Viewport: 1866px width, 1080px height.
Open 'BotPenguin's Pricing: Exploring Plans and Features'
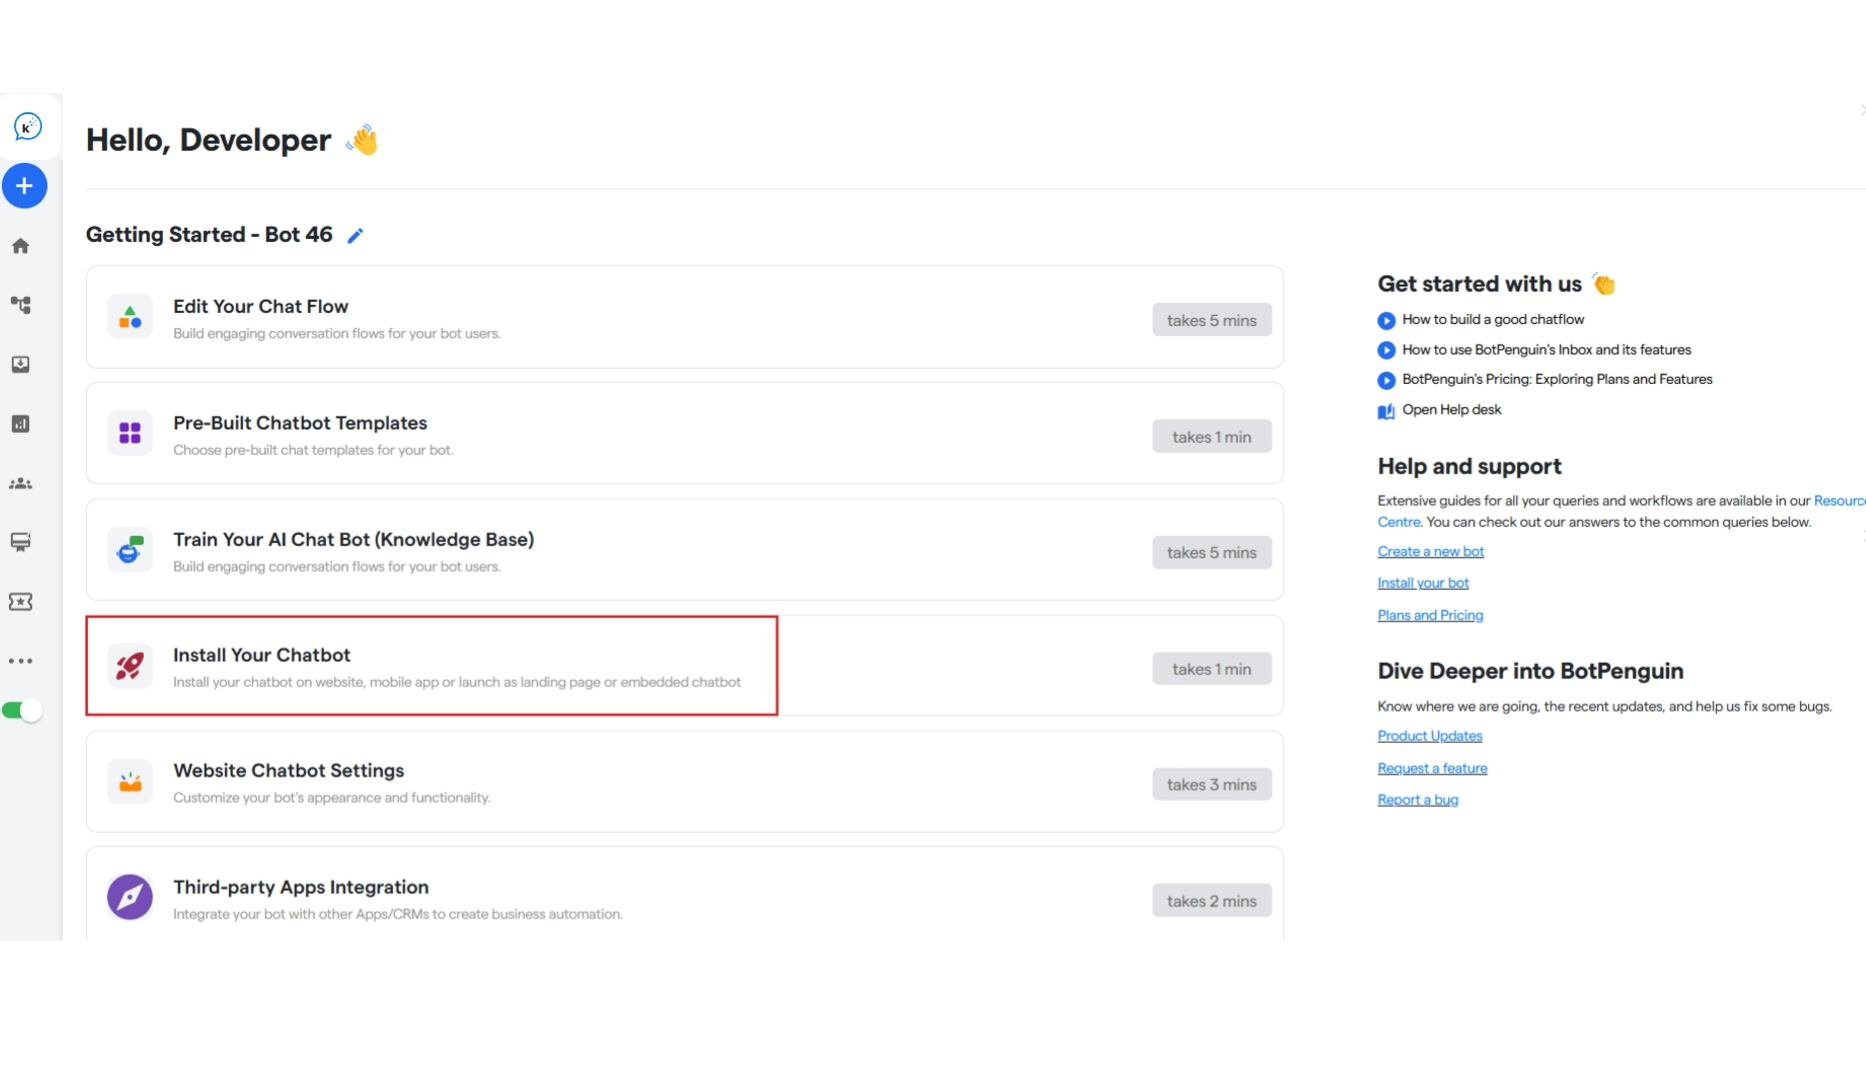(x=1557, y=379)
